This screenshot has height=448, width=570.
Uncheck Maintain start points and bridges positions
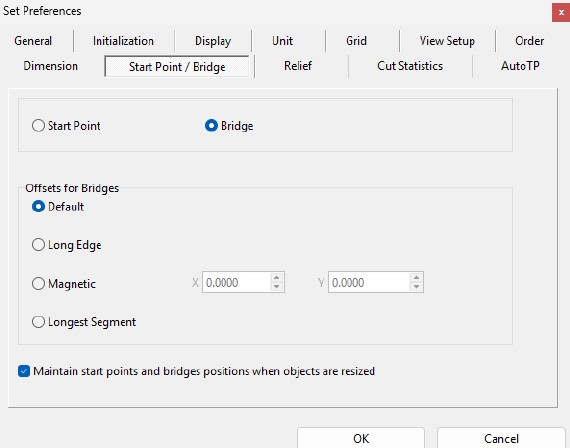point(24,371)
